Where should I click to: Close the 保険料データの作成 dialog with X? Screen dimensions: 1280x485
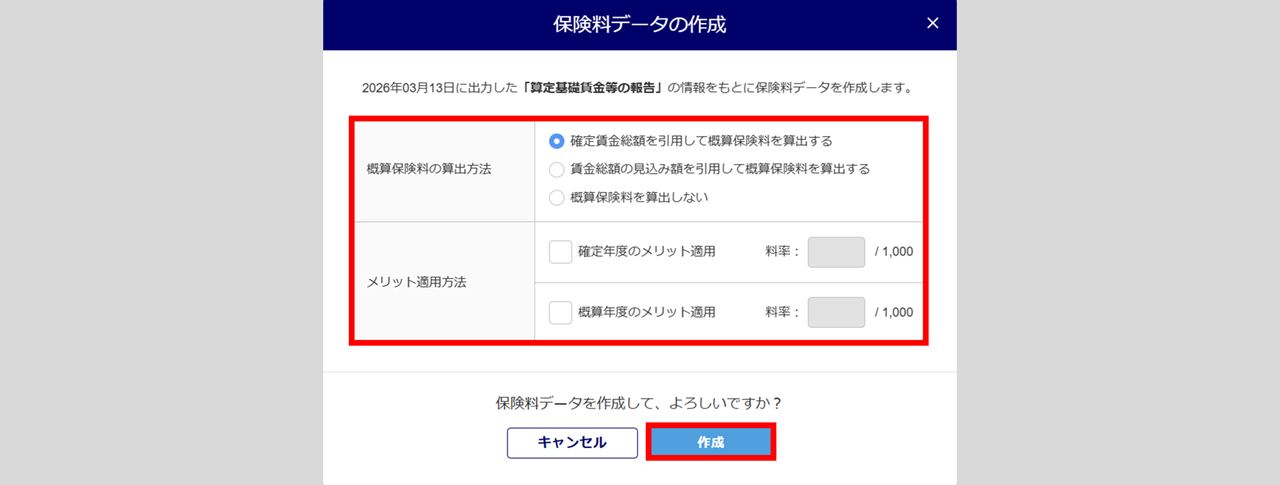[932, 23]
